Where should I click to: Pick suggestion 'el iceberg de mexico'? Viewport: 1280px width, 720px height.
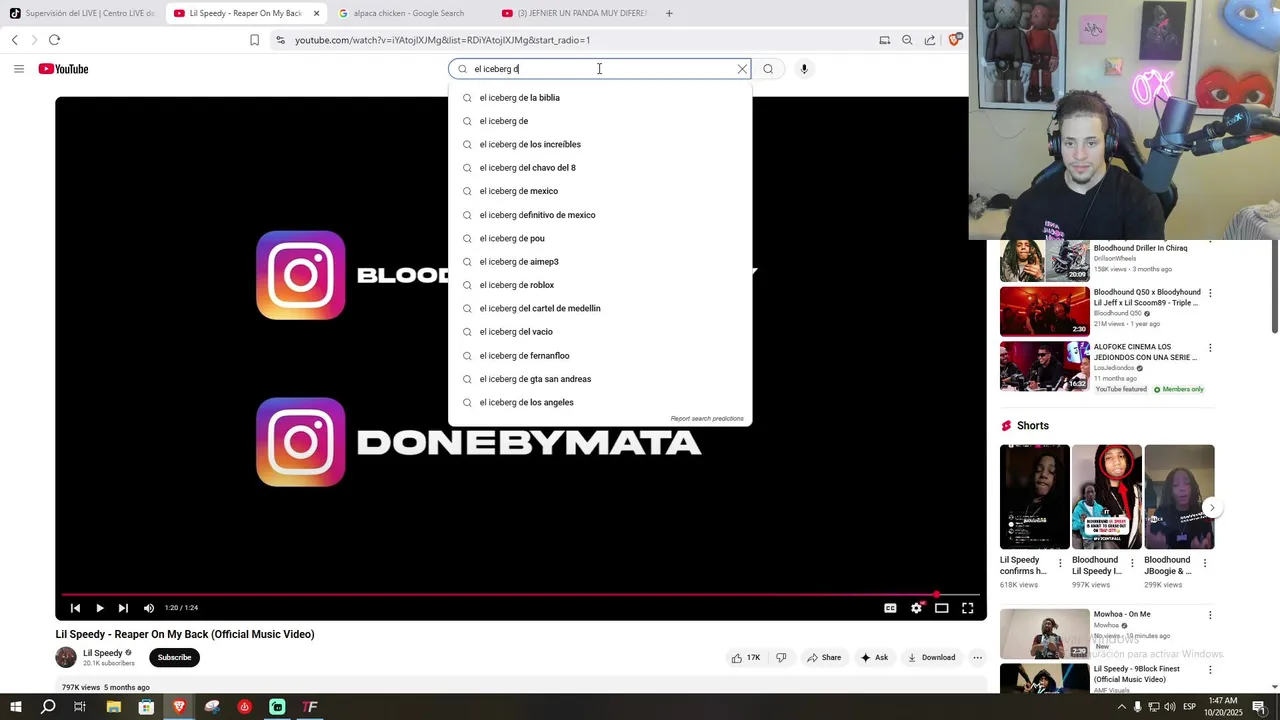click(600, 191)
